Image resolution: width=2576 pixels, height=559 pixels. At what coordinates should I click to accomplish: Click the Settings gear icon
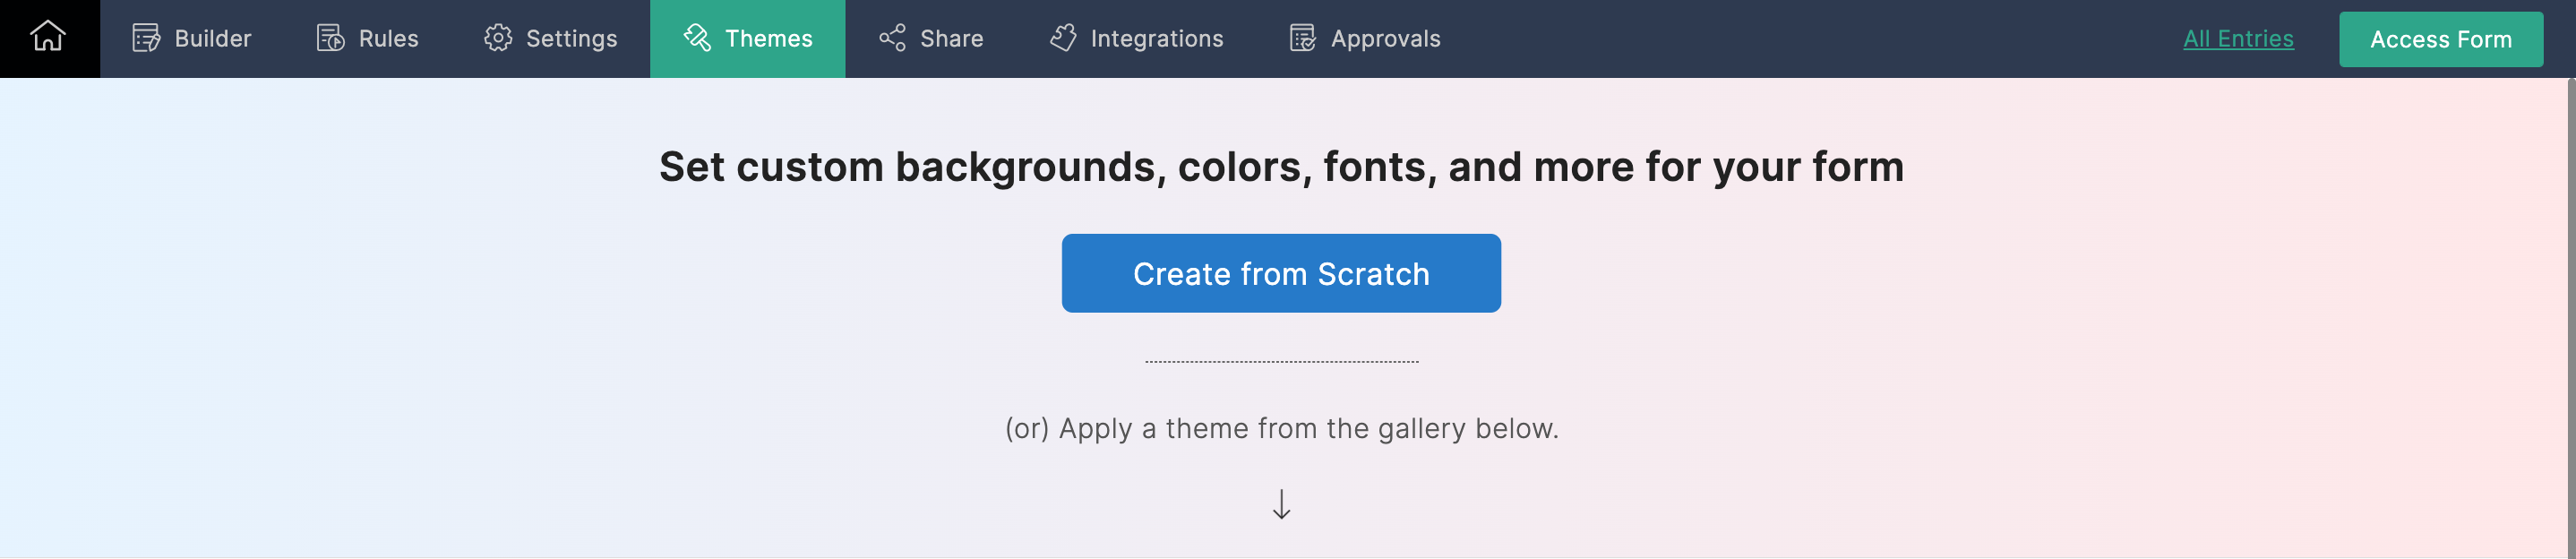point(498,38)
